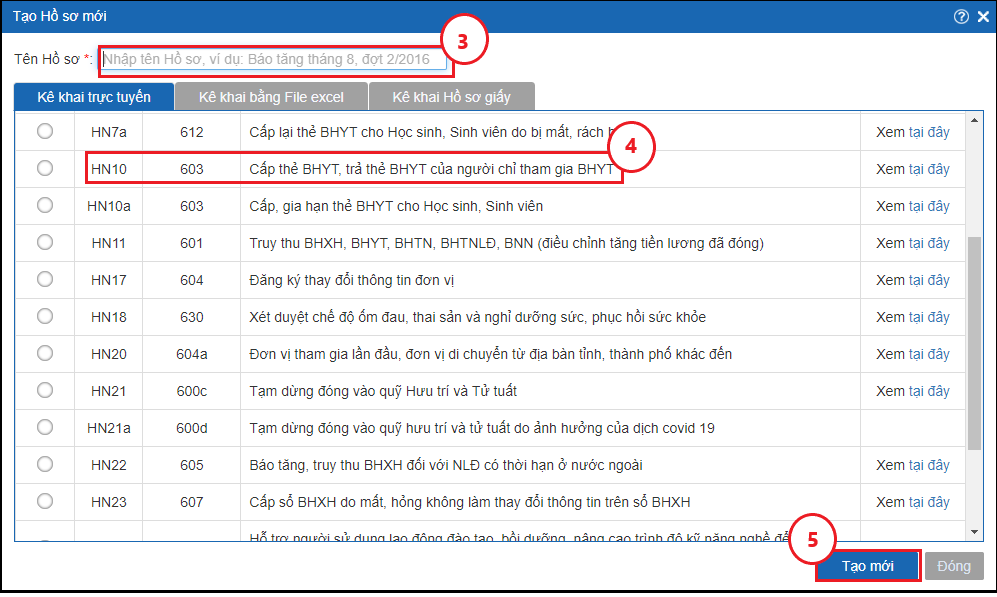This screenshot has height=597, width=997.
Task: Click the scrollbar up arrow
Action: 975,121
